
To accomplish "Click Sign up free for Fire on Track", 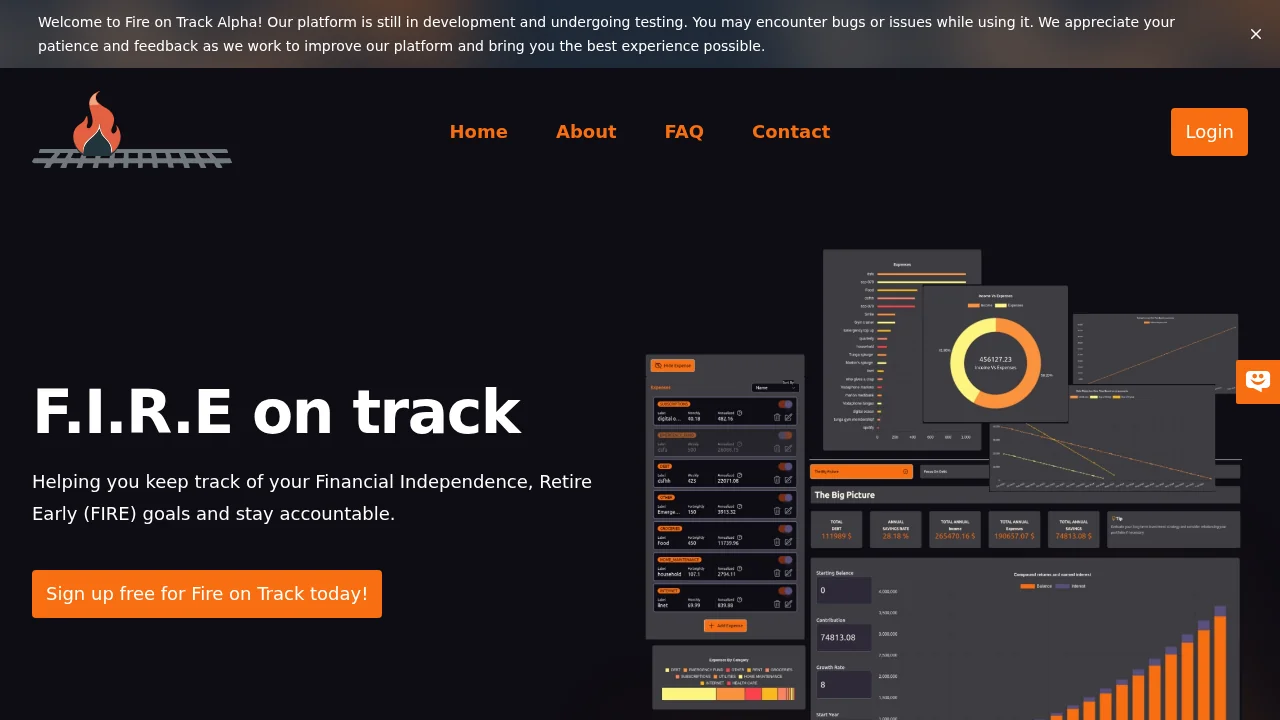I will [x=206, y=593].
